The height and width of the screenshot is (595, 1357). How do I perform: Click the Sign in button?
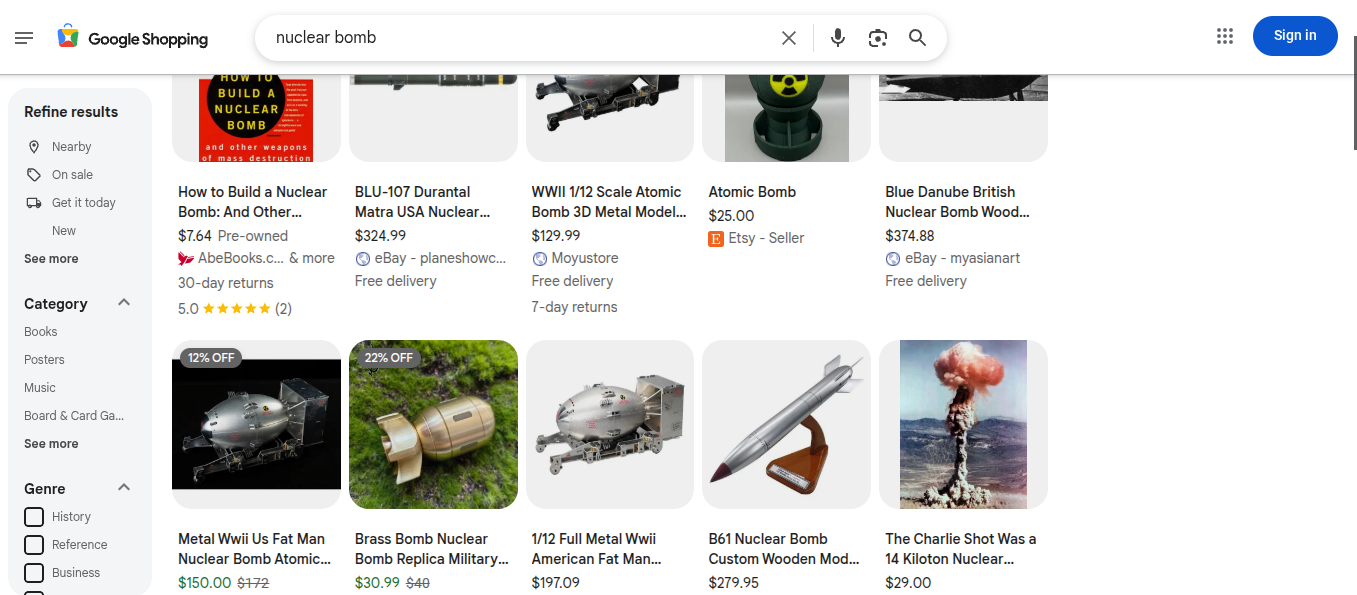[x=1294, y=36]
